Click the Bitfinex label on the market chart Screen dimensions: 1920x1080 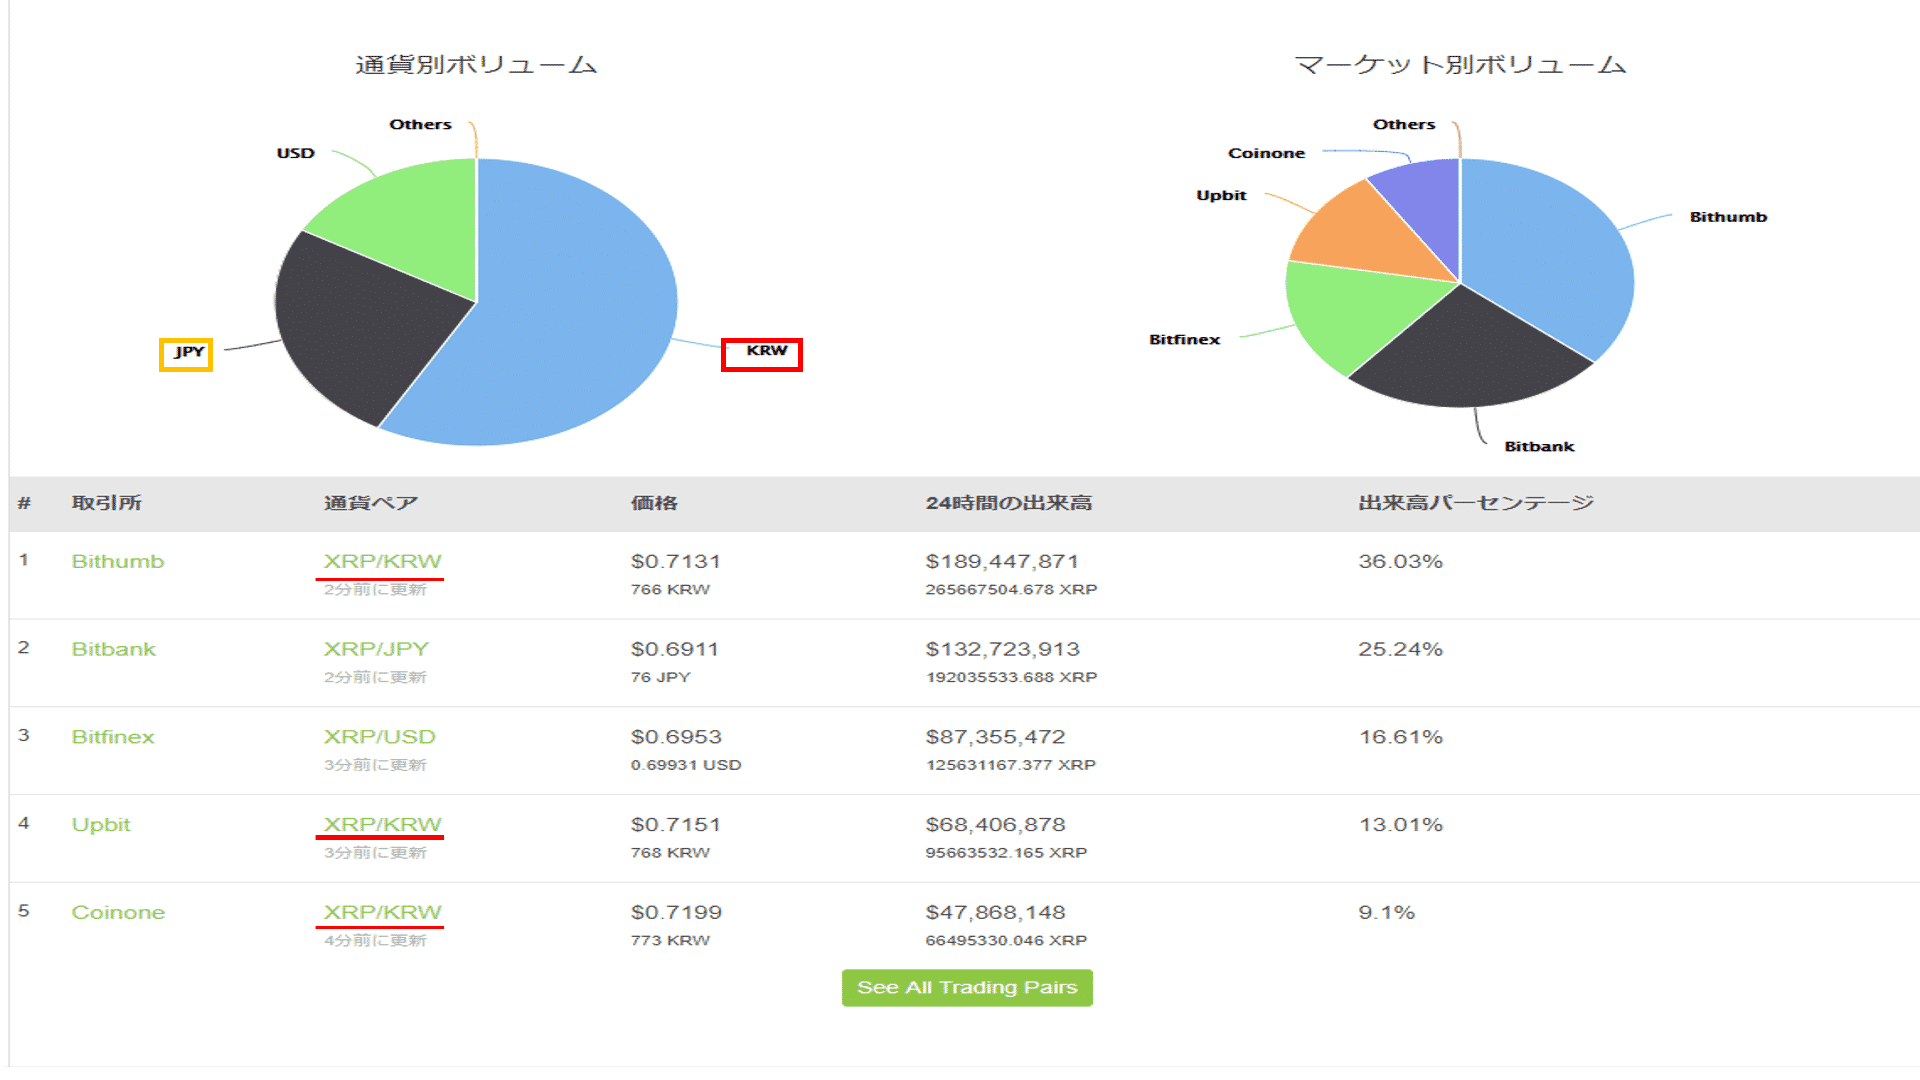tap(1184, 340)
